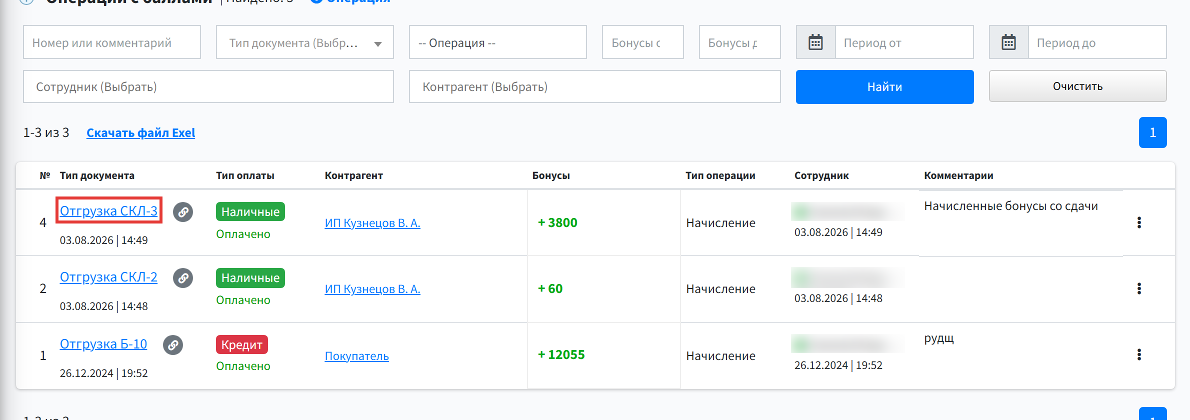Open the Сотрудник (Выбрать) selector
The image size is (1190, 420).
point(209,87)
